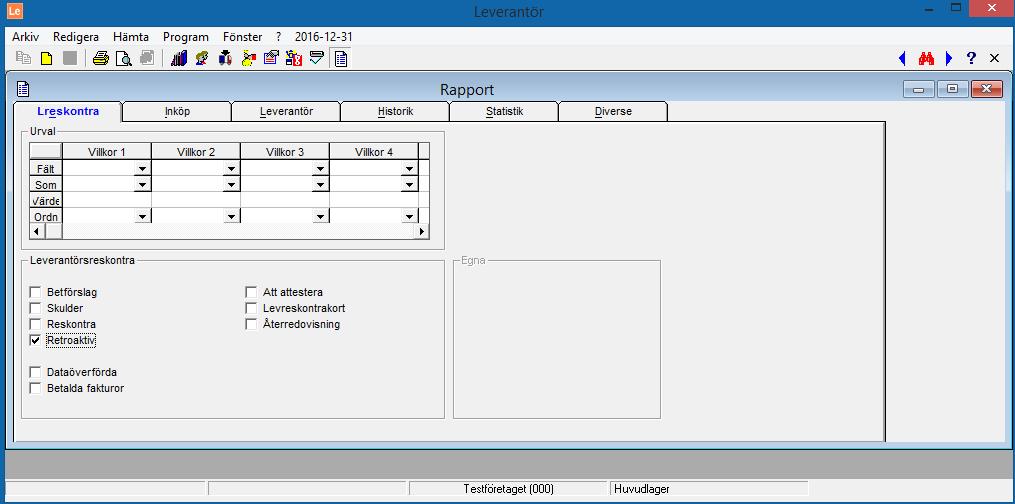
Task: Open the Program menu
Action: click(186, 37)
